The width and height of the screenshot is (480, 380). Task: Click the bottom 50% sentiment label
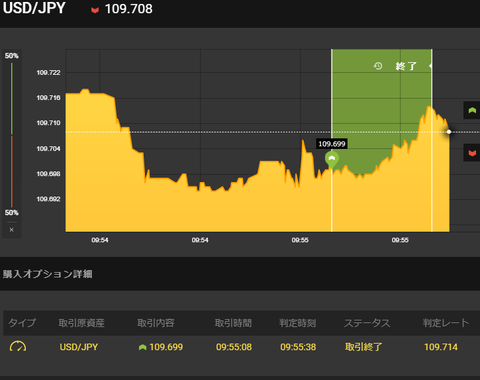12,213
